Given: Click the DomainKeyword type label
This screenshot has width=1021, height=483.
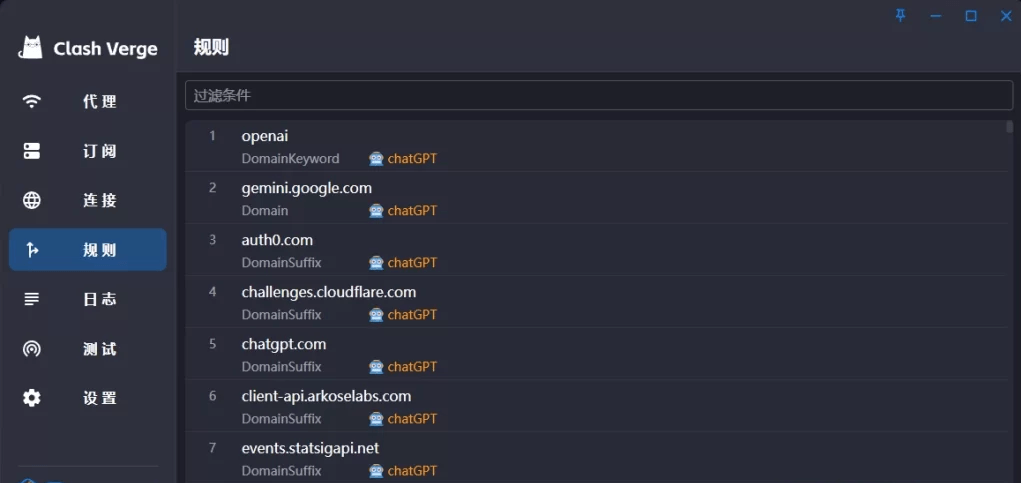Looking at the screenshot, I should click(x=290, y=159).
